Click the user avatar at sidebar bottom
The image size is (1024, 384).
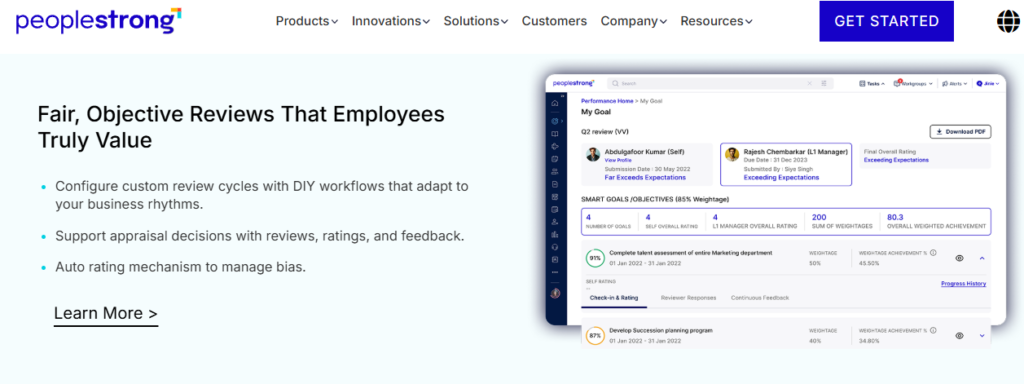(x=555, y=293)
